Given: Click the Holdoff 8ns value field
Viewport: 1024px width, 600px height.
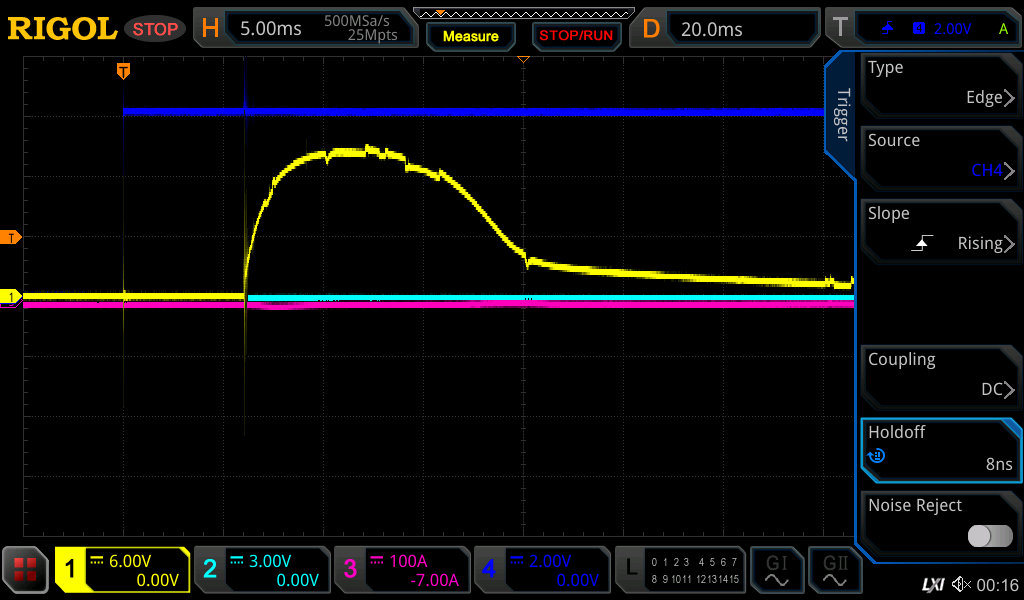Looking at the screenshot, I should tap(940, 448).
